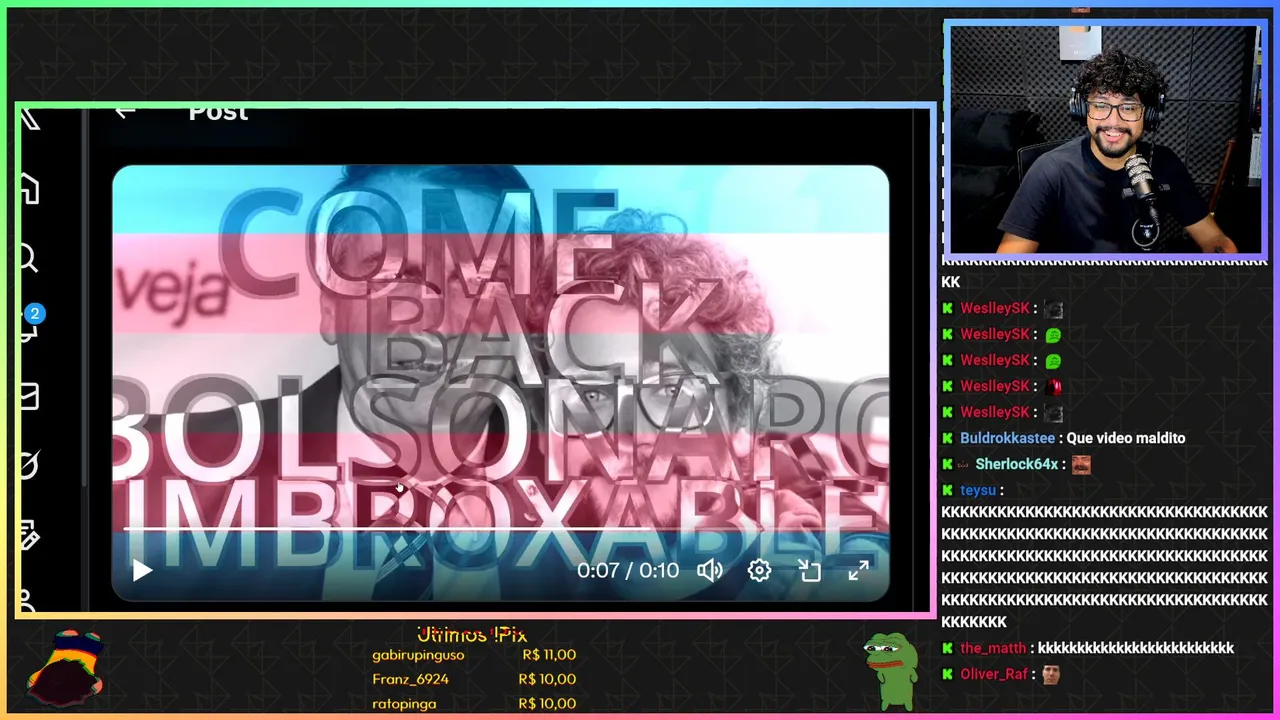Click donor name ratopinga
Screen dimensions: 1280x720
click(404, 703)
